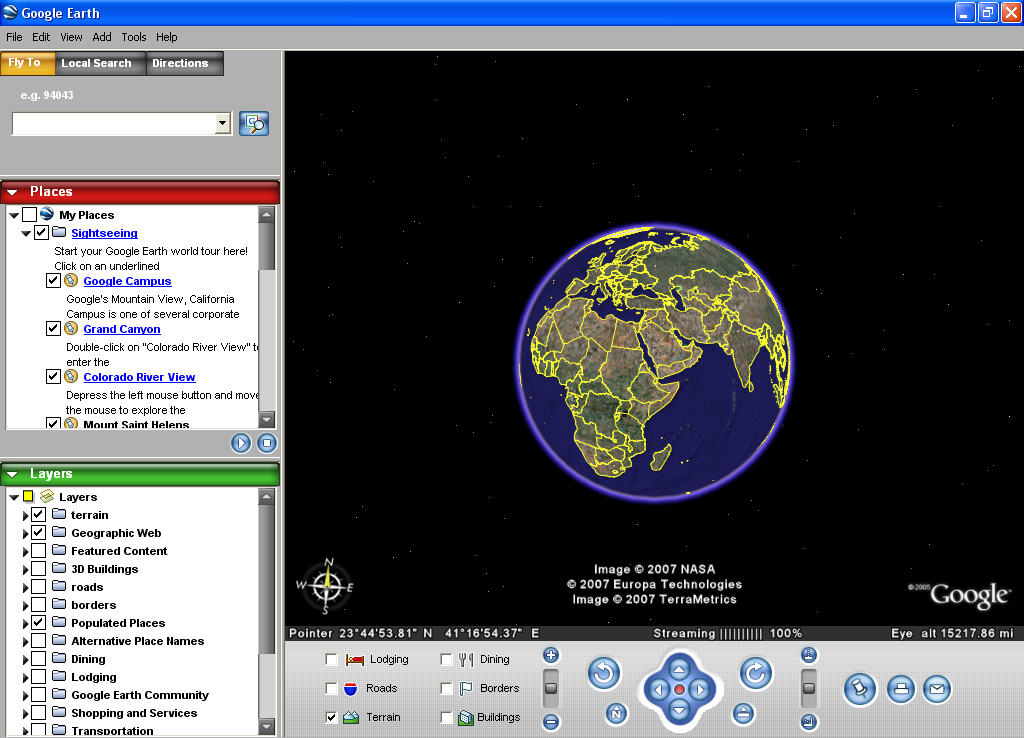Open the Colorado River View link
Screen dimensions: 1024x738
(139, 377)
